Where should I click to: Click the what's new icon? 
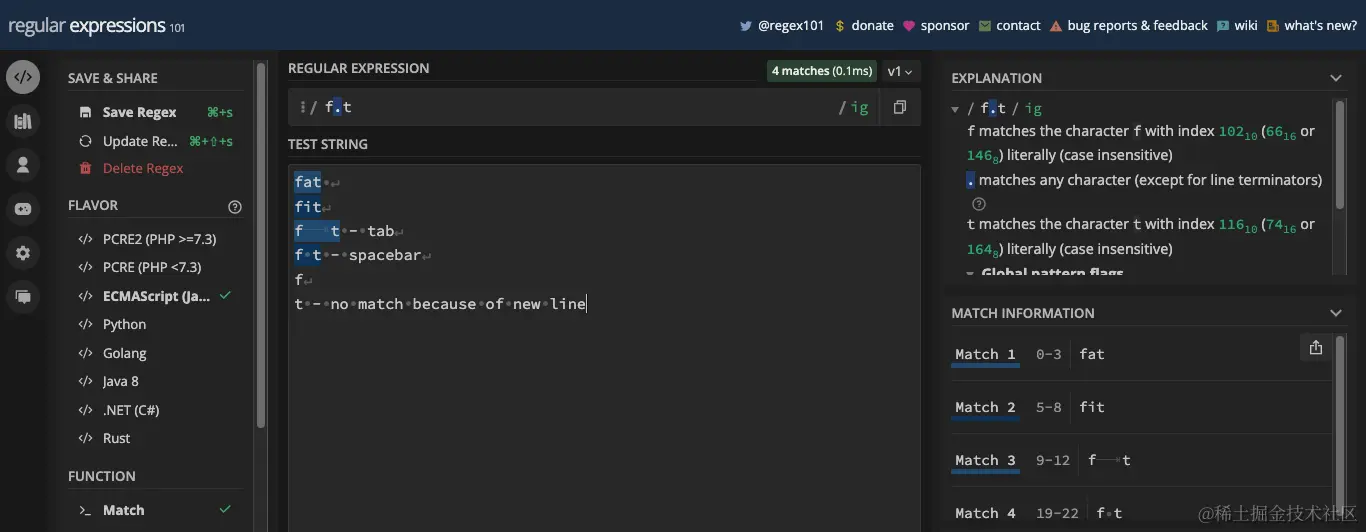click(1273, 26)
